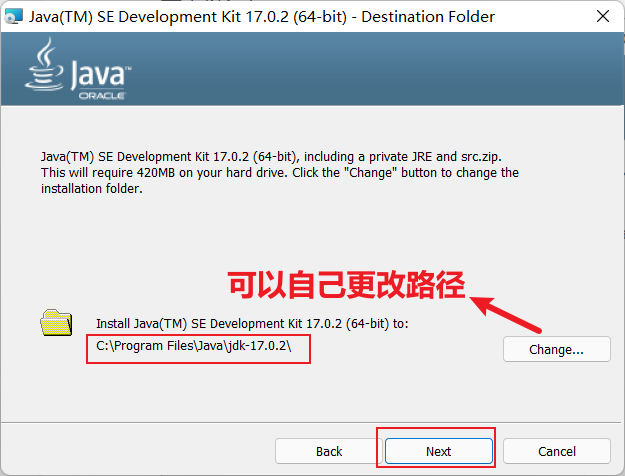Select the path C:\Program Files\Java\jdk-17.0.2\

[194, 346]
